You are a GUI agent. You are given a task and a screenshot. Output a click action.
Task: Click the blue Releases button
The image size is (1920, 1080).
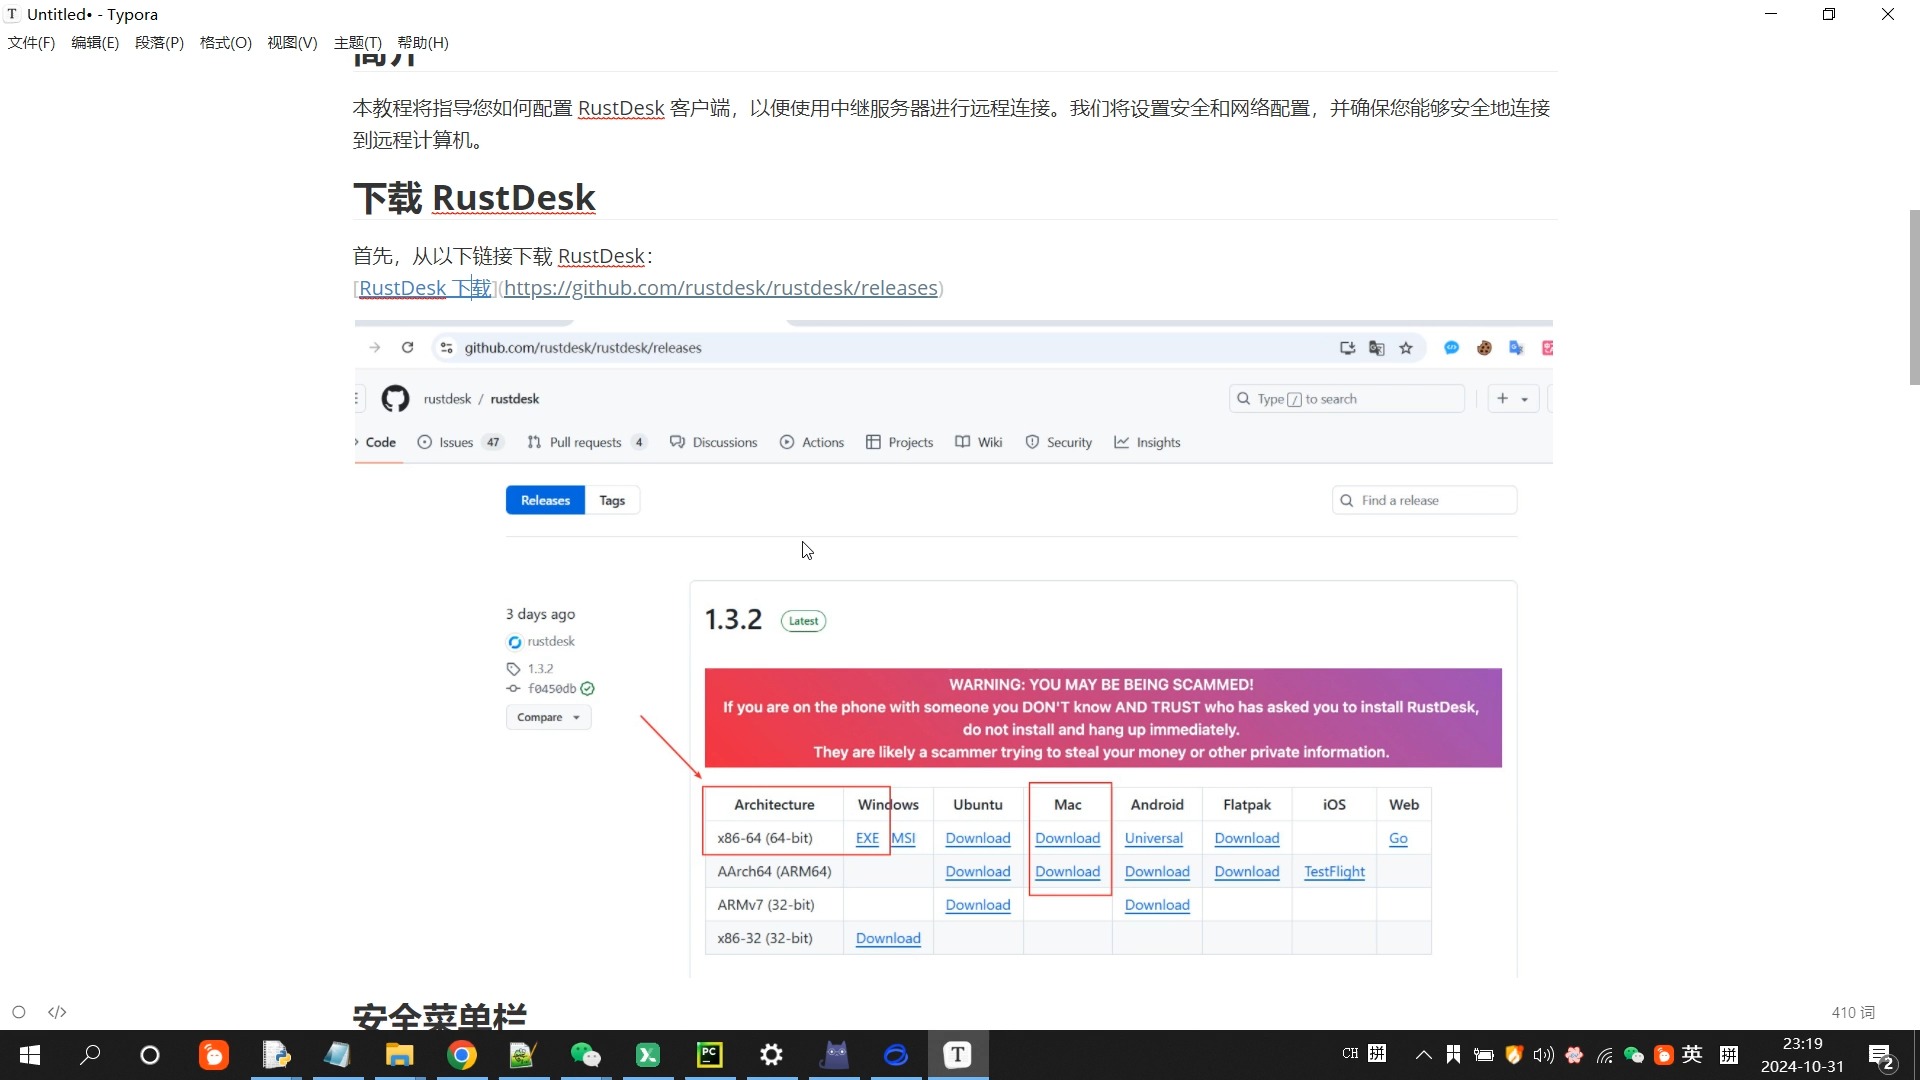[545, 500]
